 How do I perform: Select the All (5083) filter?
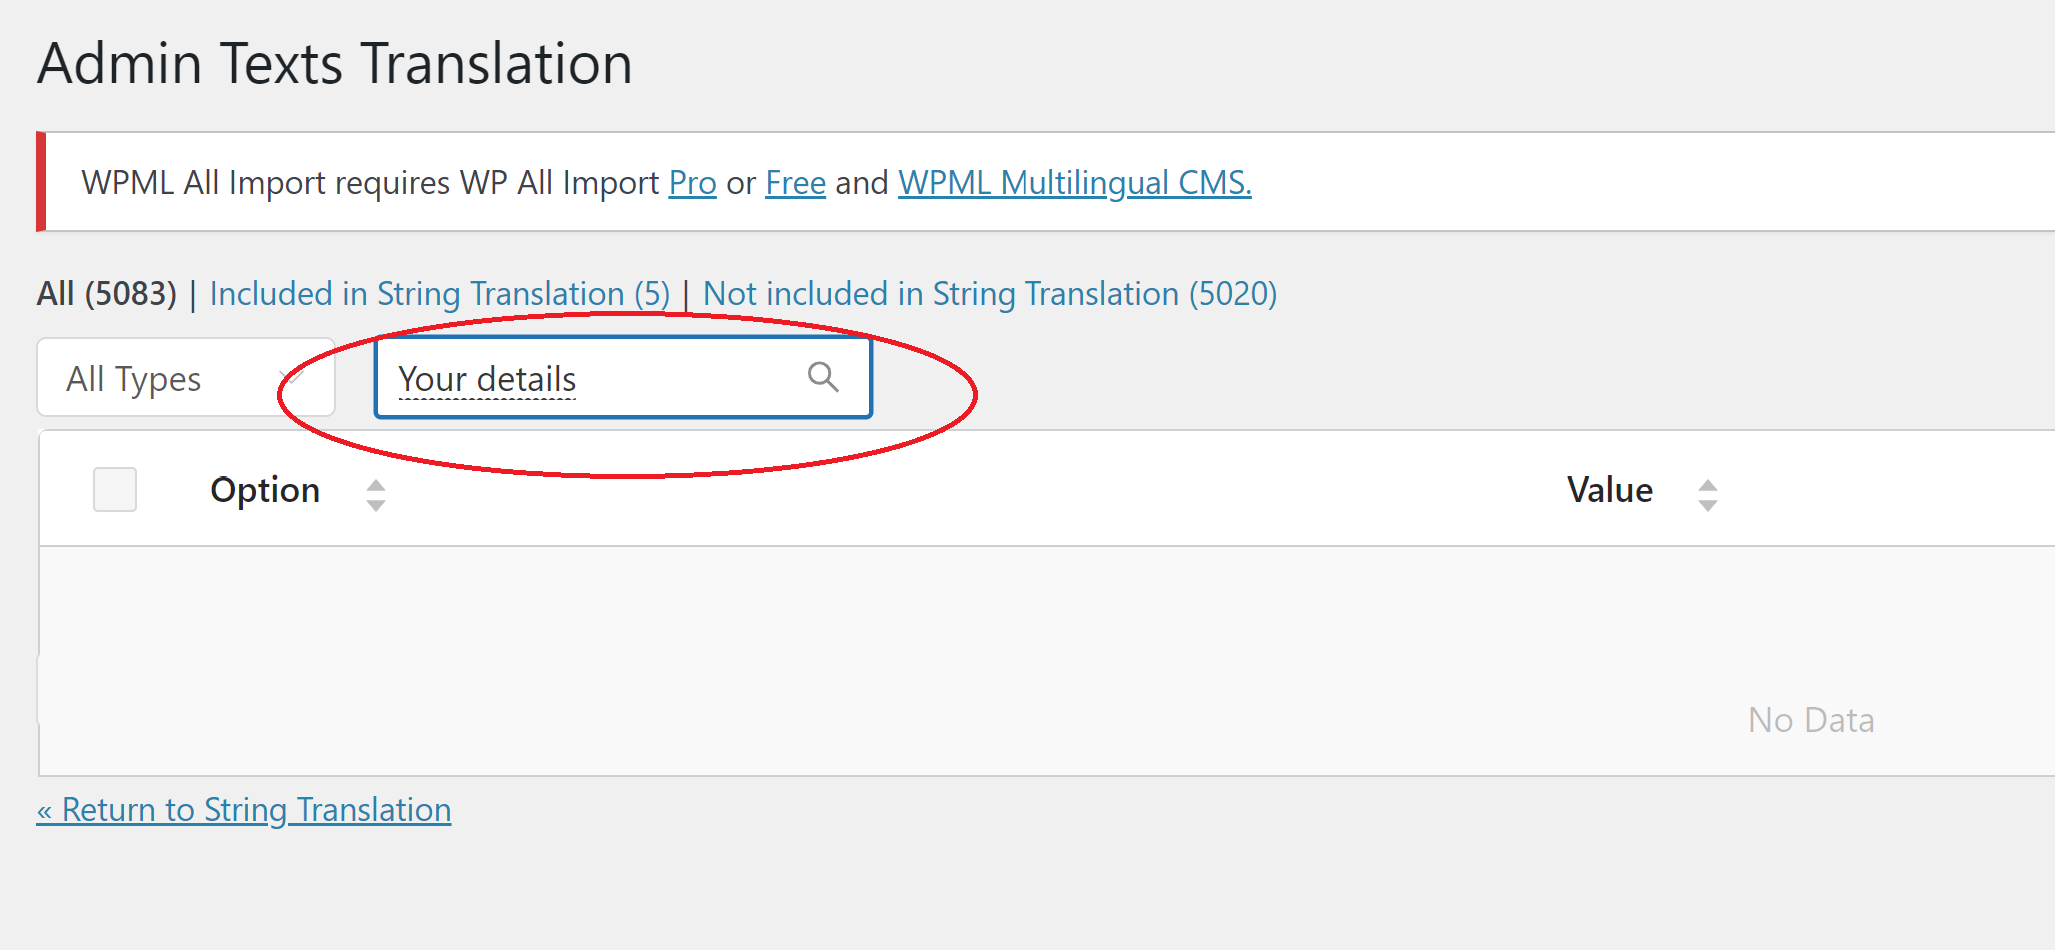(107, 294)
